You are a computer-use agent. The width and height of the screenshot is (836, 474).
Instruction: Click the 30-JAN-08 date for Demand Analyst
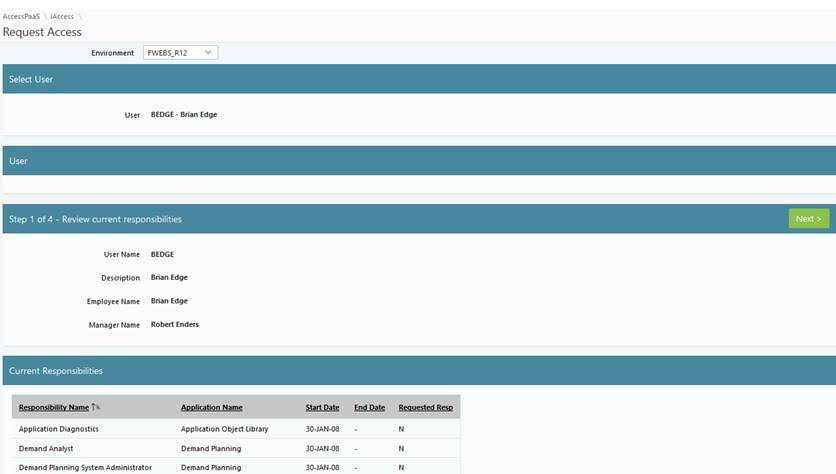323,448
